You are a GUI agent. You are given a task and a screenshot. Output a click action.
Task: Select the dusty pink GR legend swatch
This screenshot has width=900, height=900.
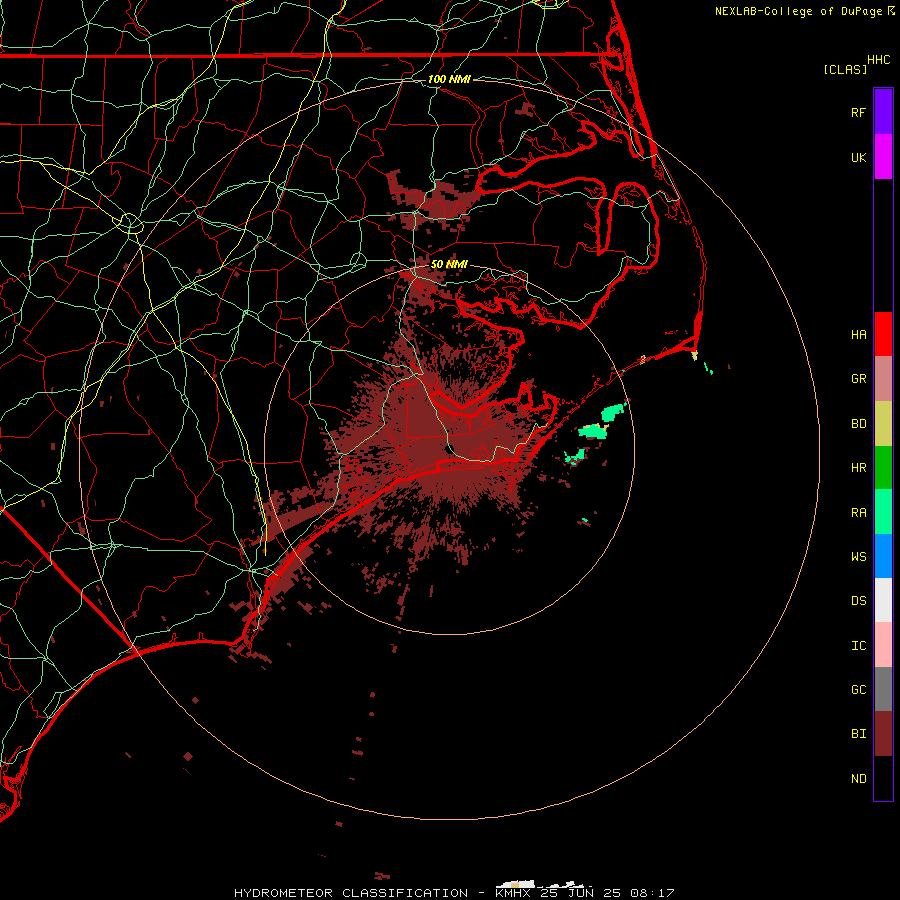(x=883, y=379)
